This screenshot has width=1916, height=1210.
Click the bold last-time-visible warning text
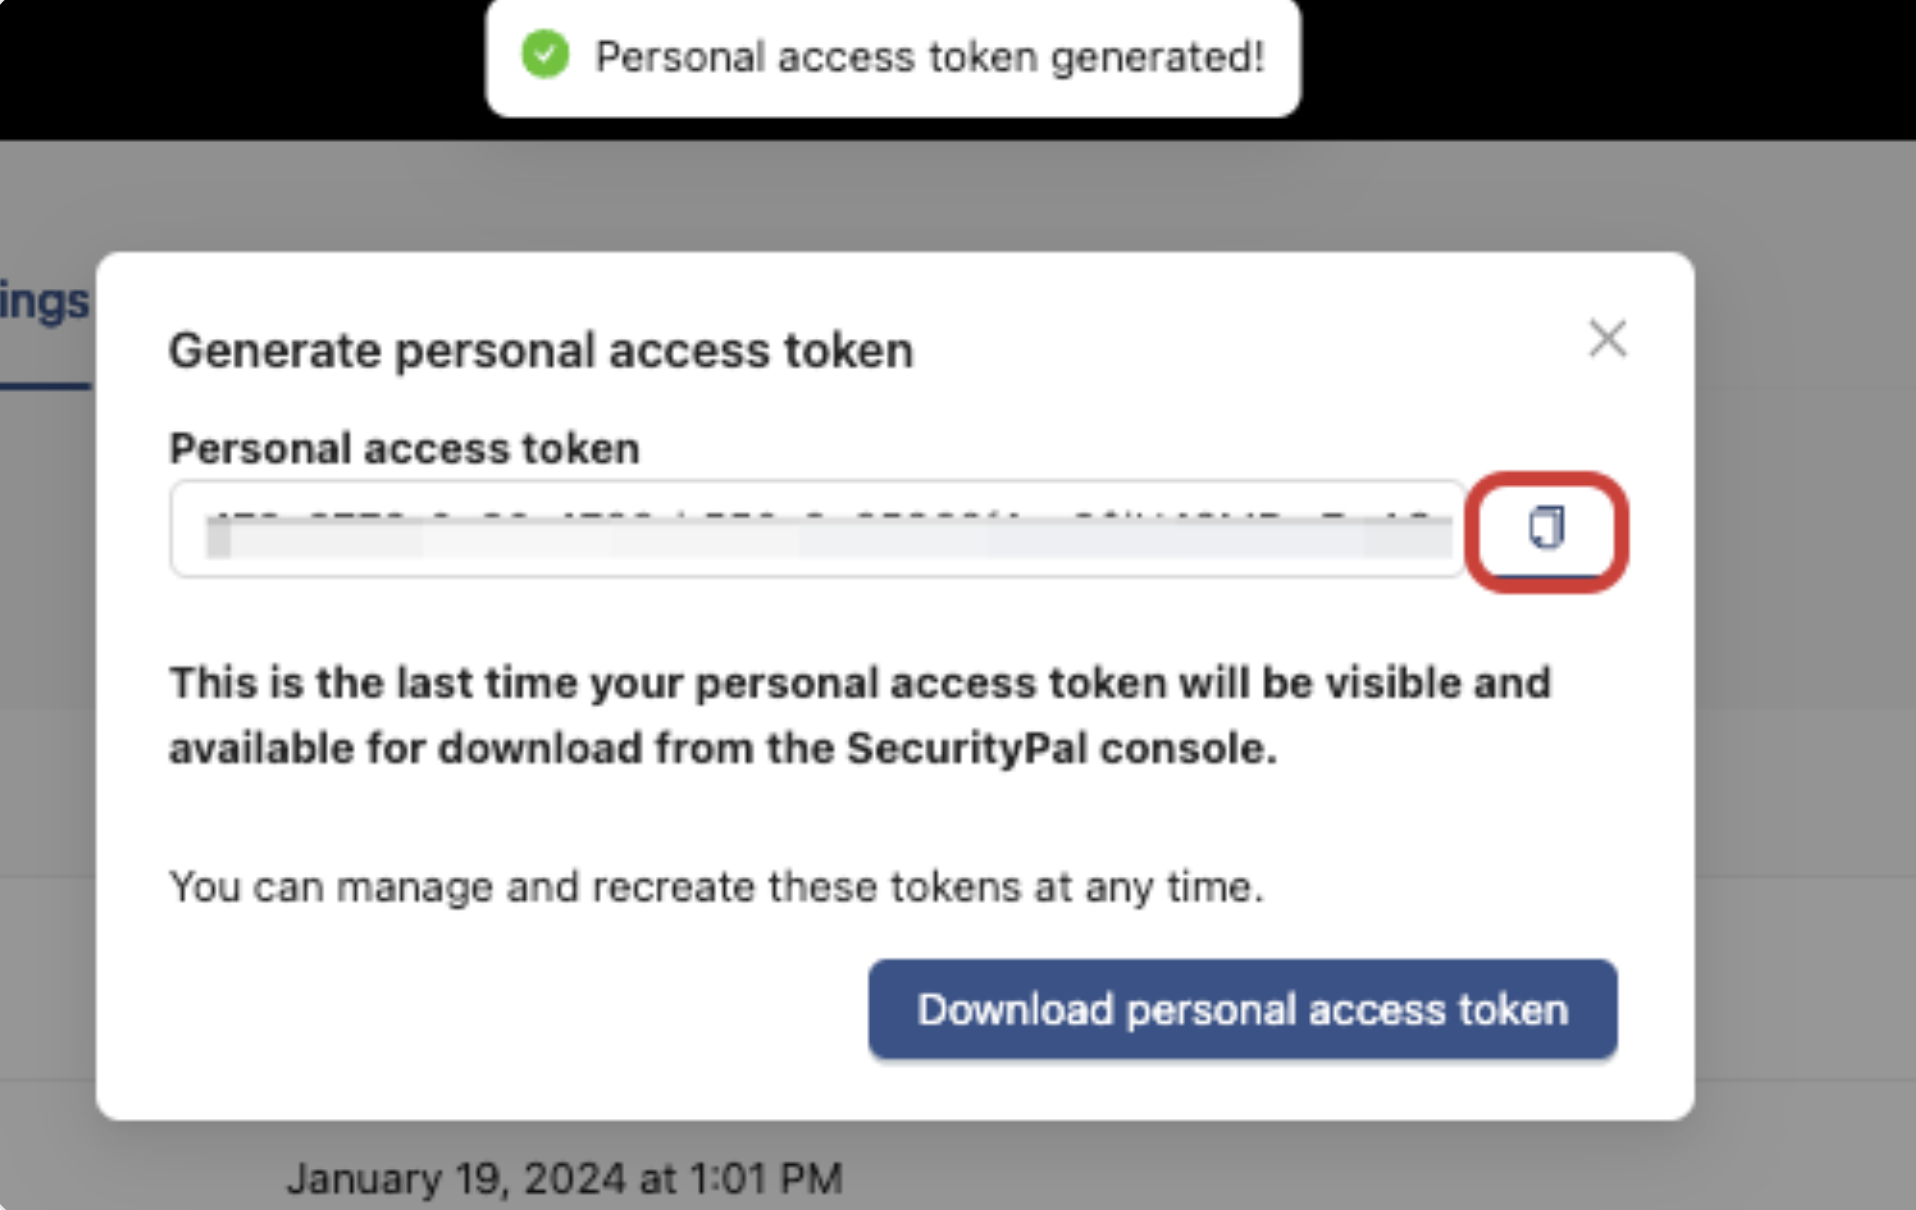pos(860,715)
